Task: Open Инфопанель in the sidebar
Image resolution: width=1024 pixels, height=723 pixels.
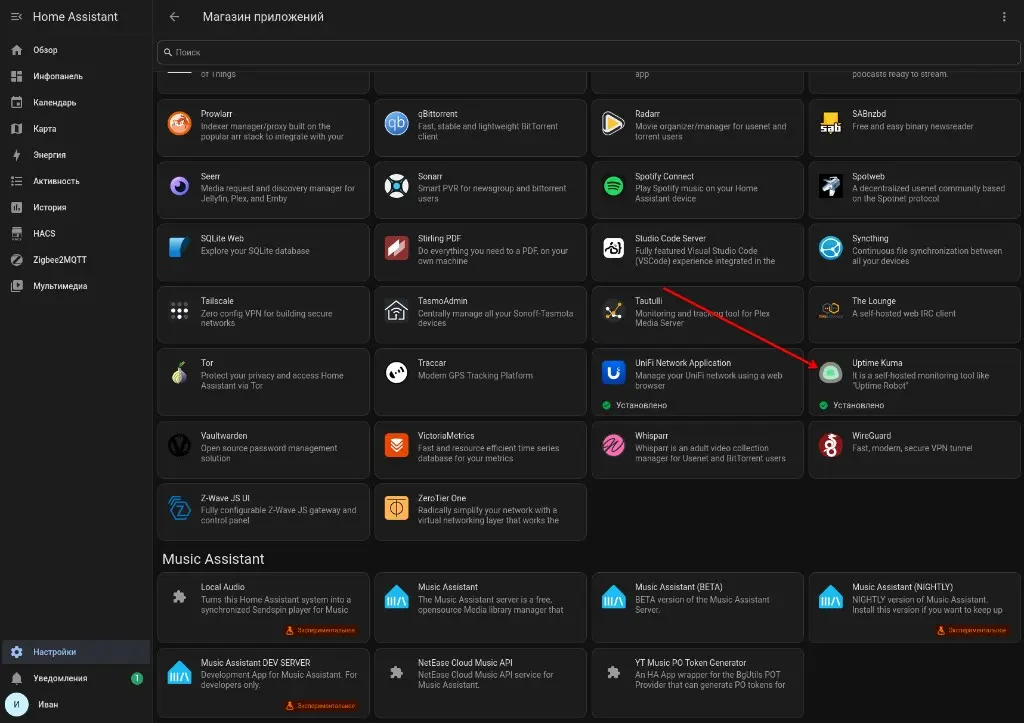Action: click(76, 76)
